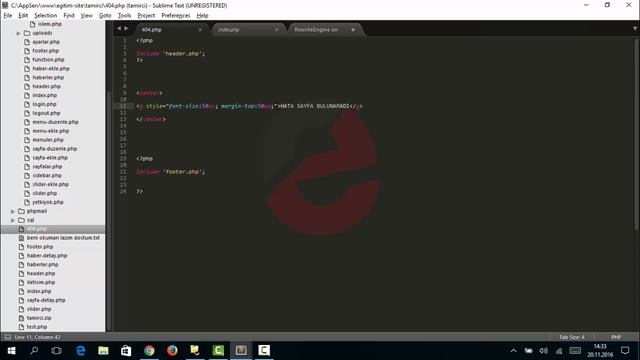Open the Tab Size: 4 selector
The width and height of the screenshot is (640, 360).
click(571, 337)
